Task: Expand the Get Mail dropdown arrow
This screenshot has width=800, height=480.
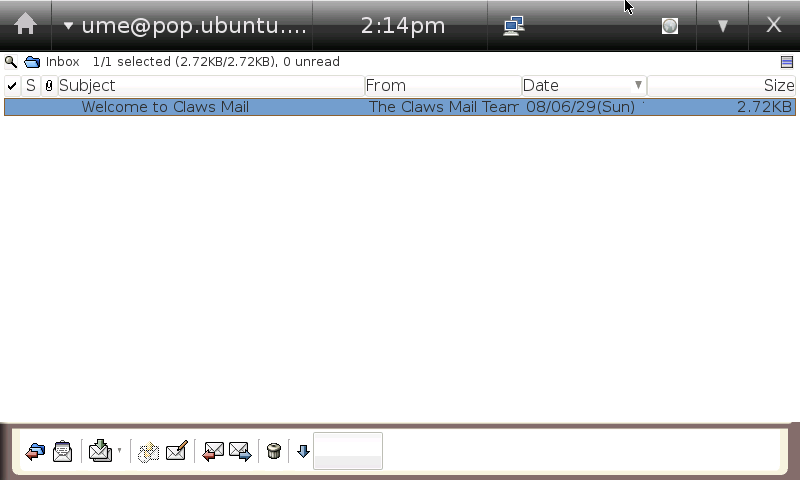Action: click(x=119, y=450)
